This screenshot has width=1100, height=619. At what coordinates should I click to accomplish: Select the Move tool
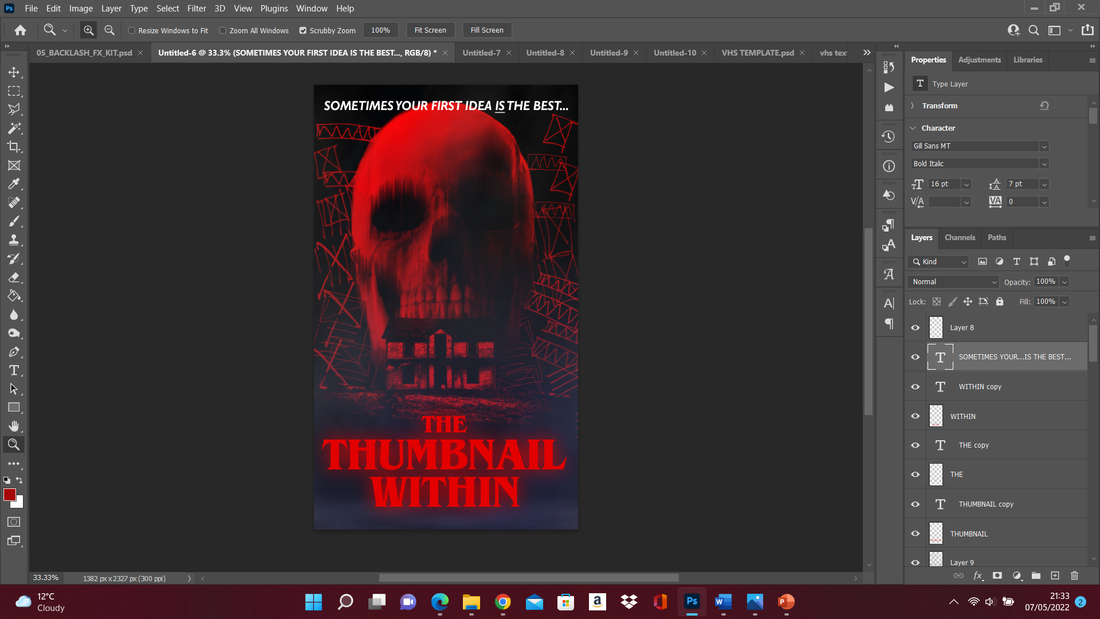point(14,72)
